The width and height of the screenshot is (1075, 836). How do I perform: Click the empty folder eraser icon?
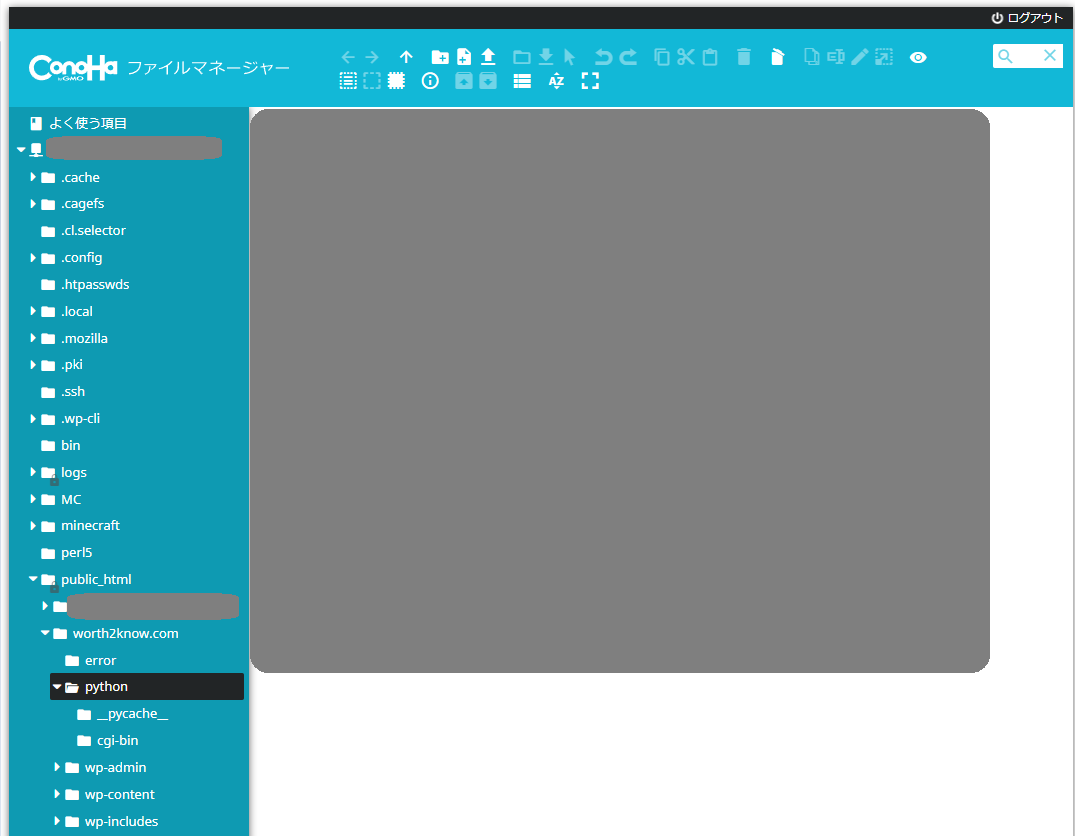777,57
